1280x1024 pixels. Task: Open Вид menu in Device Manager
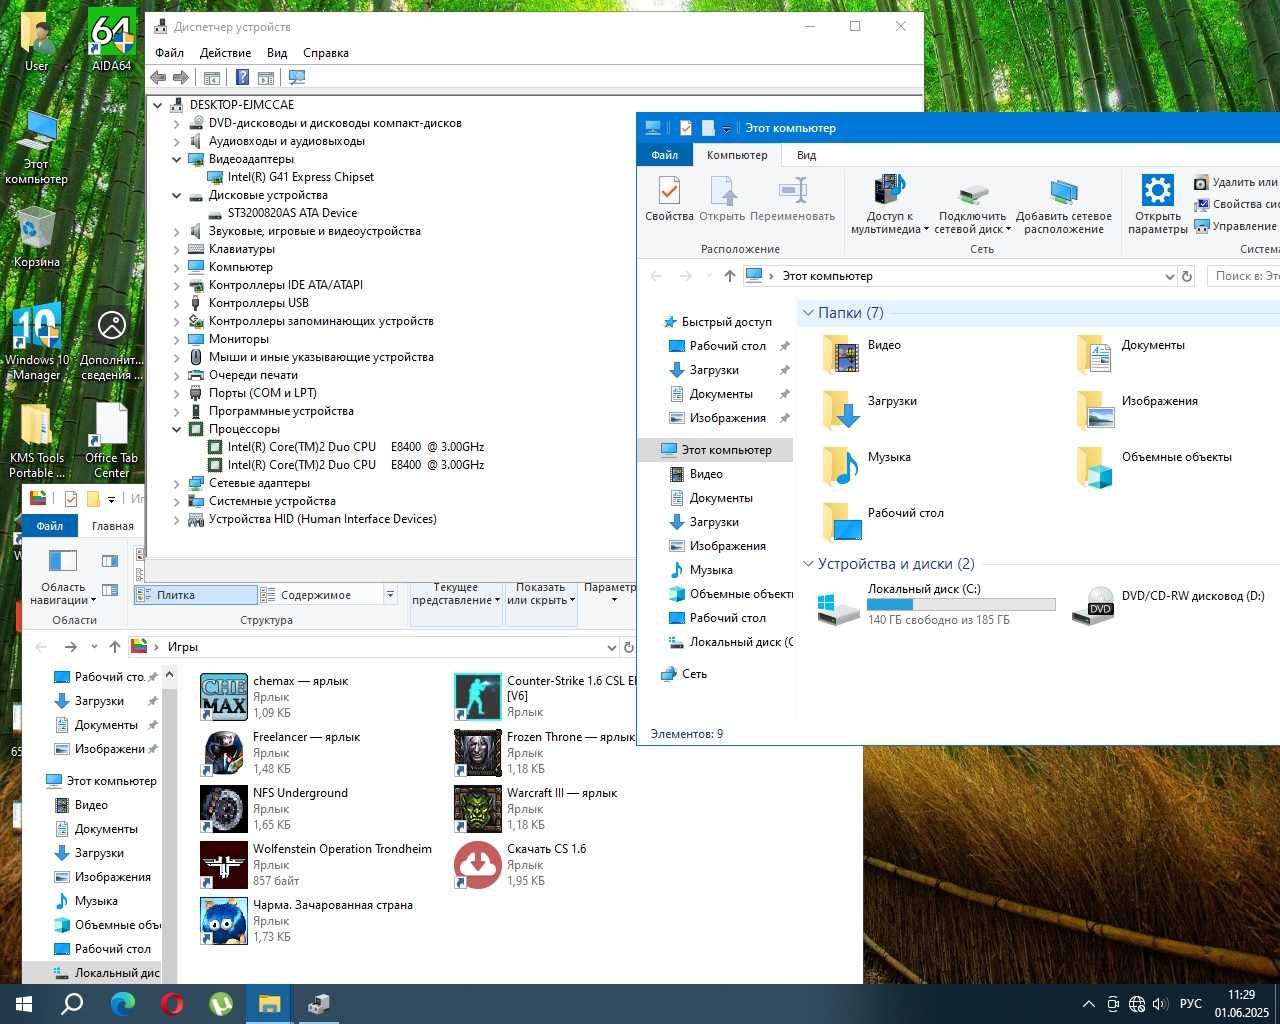coord(277,53)
